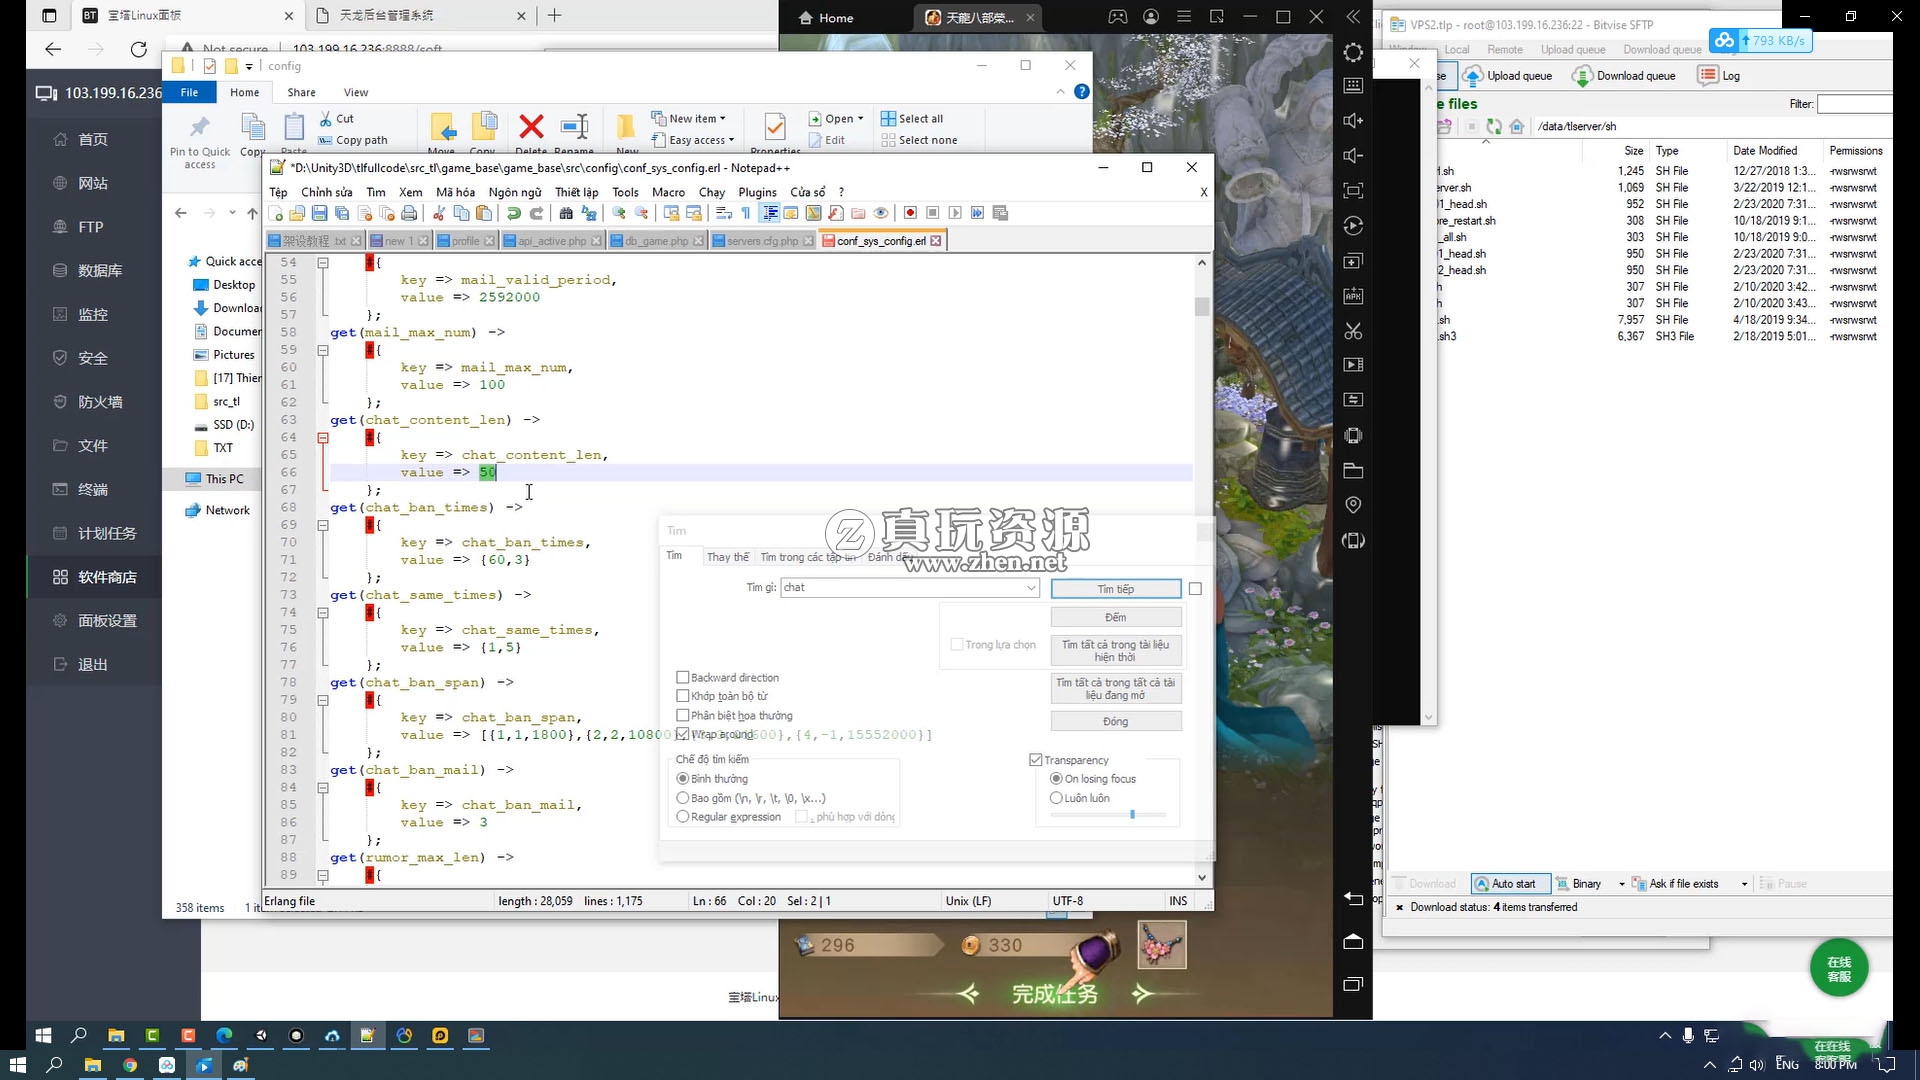Click Cut scissors icon in Notepad++ toolbar
Screen dimensions: 1920x1080
coord(438,213)
